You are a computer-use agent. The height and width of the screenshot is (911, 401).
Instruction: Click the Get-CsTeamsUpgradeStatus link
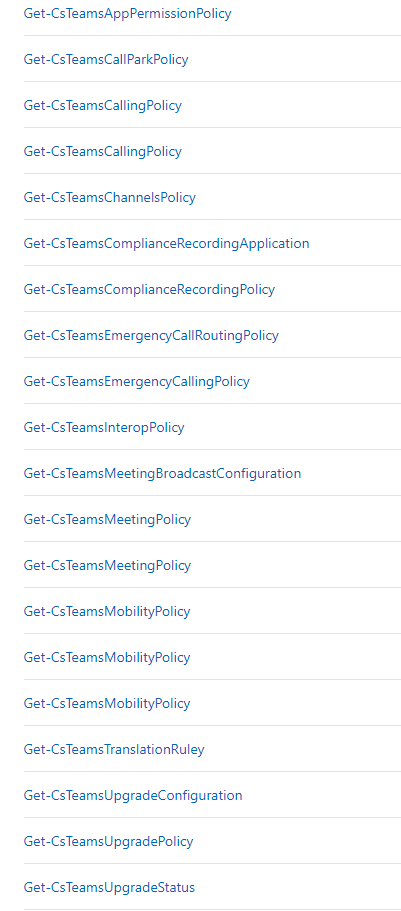click(109, 887)
